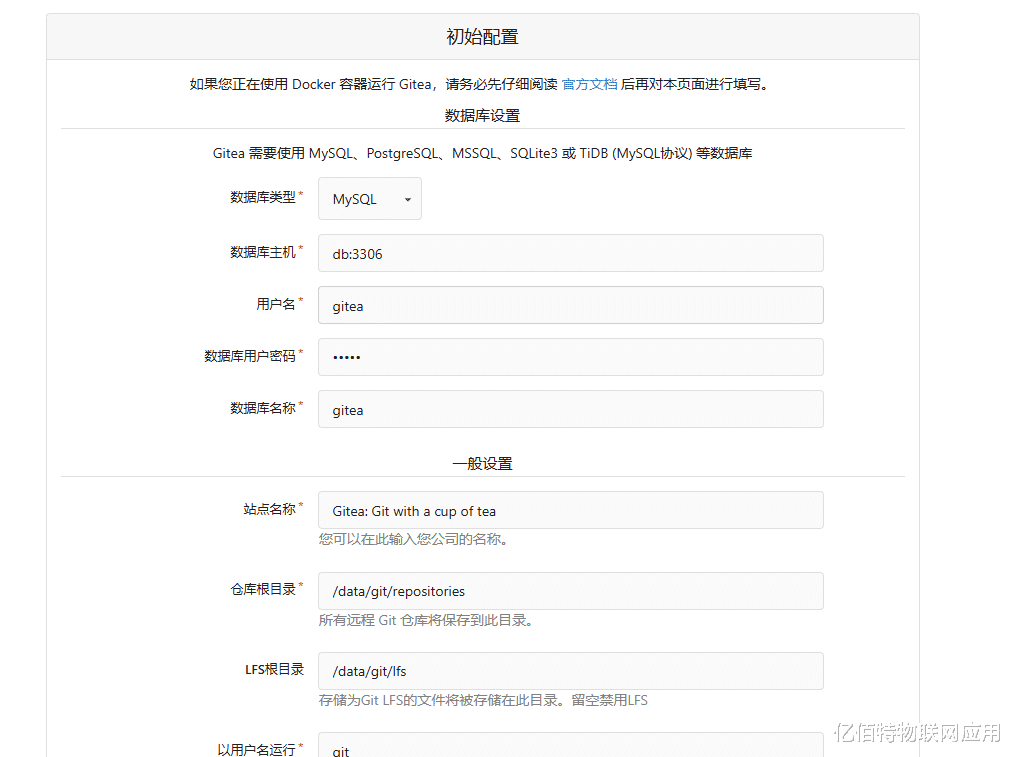Click the LFS根目录 label
1012x757 pixels.
[x=274, y=670]
